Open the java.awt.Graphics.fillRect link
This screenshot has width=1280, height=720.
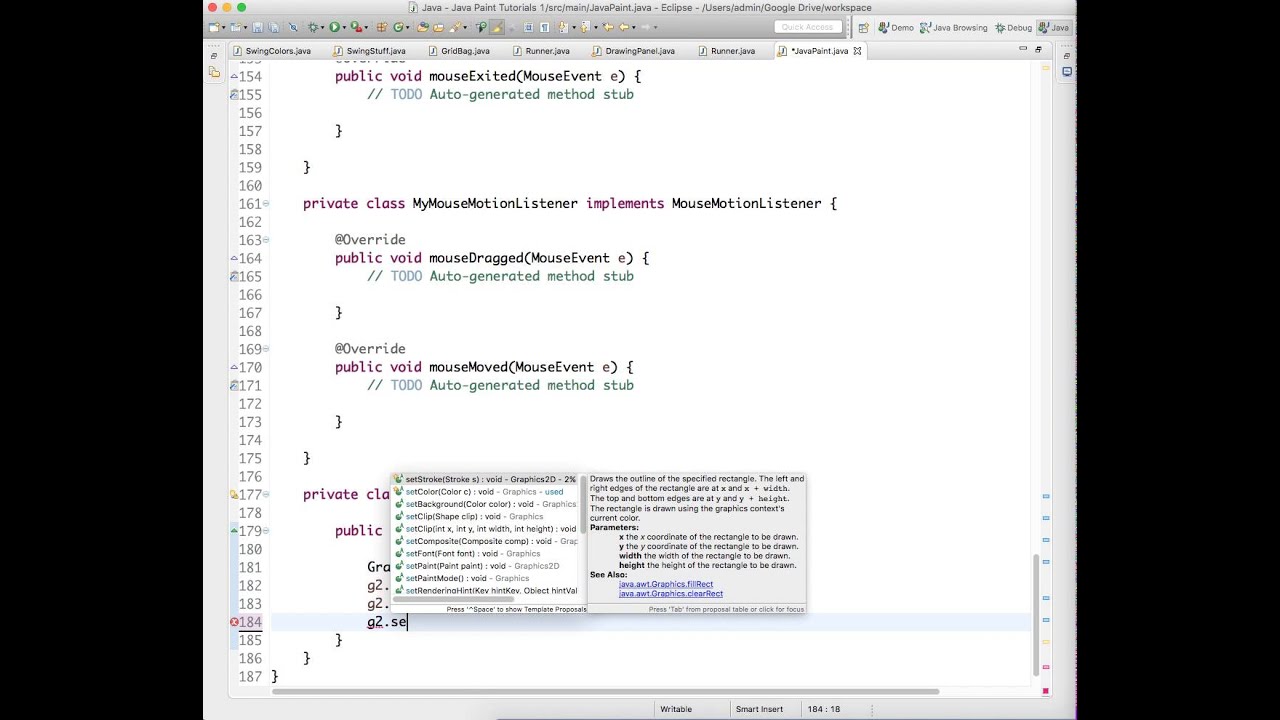click(665, 584)
